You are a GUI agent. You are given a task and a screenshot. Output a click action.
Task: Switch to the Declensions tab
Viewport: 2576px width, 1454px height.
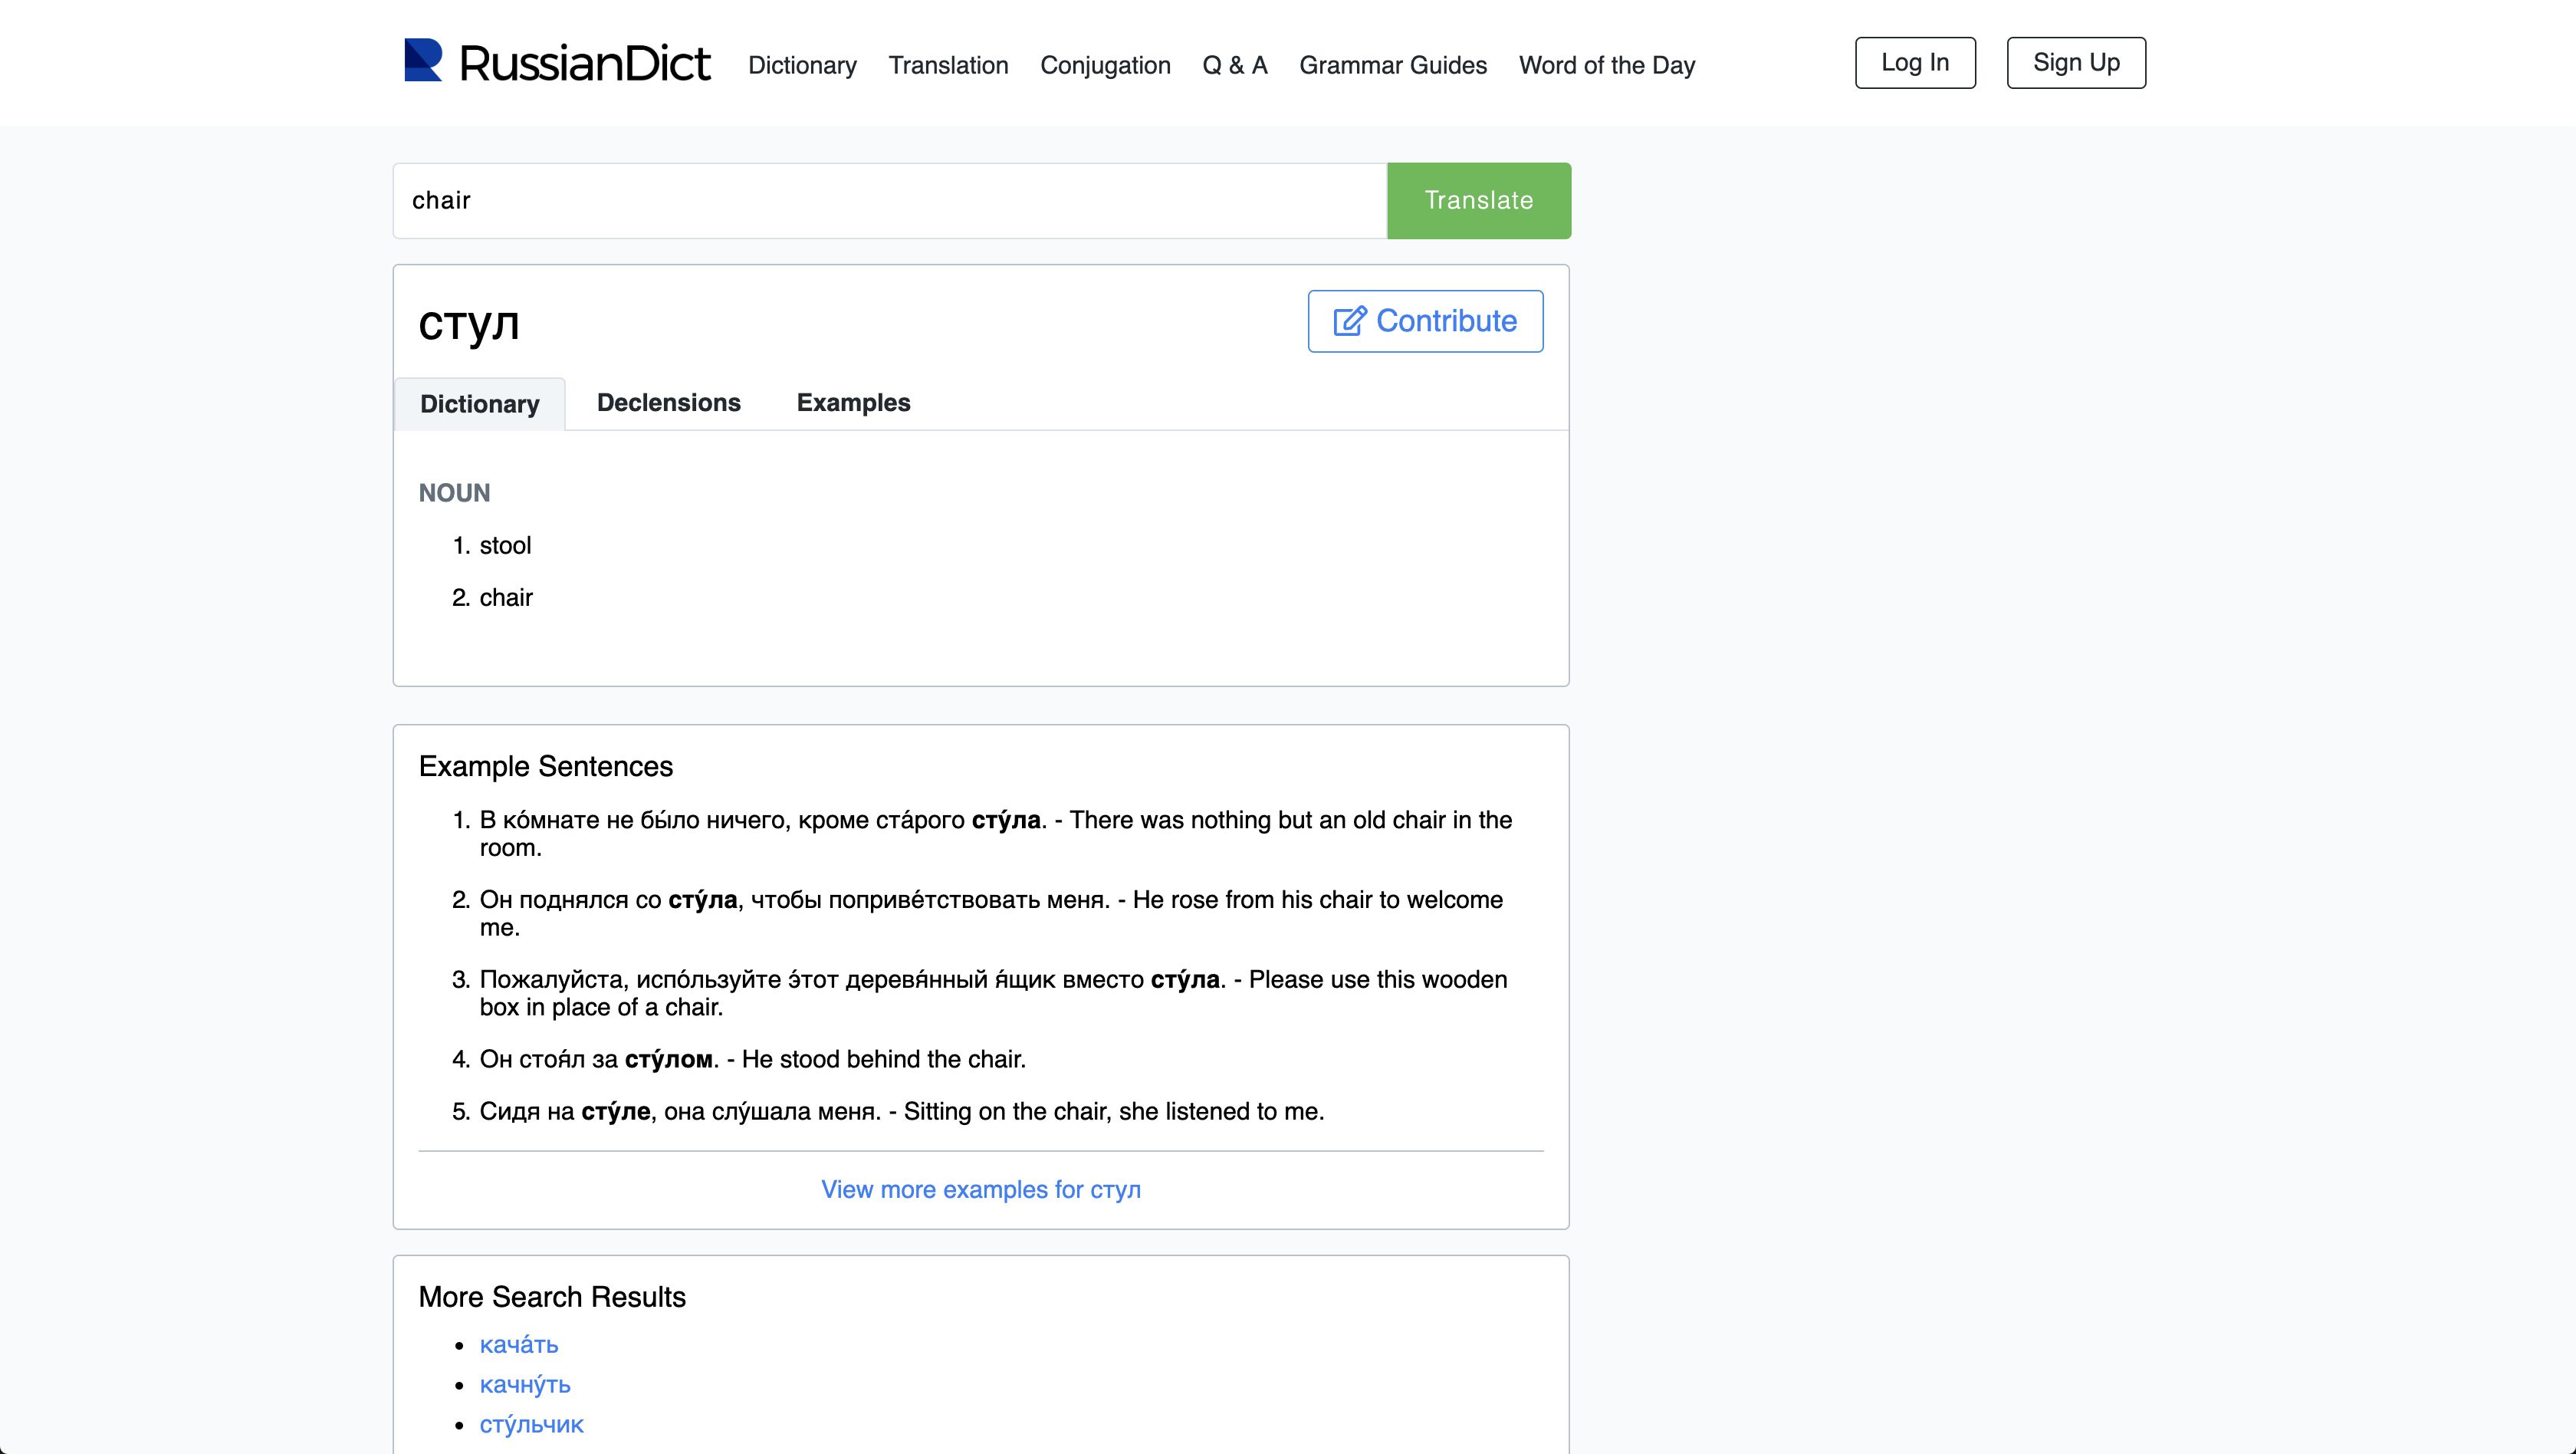668,403
